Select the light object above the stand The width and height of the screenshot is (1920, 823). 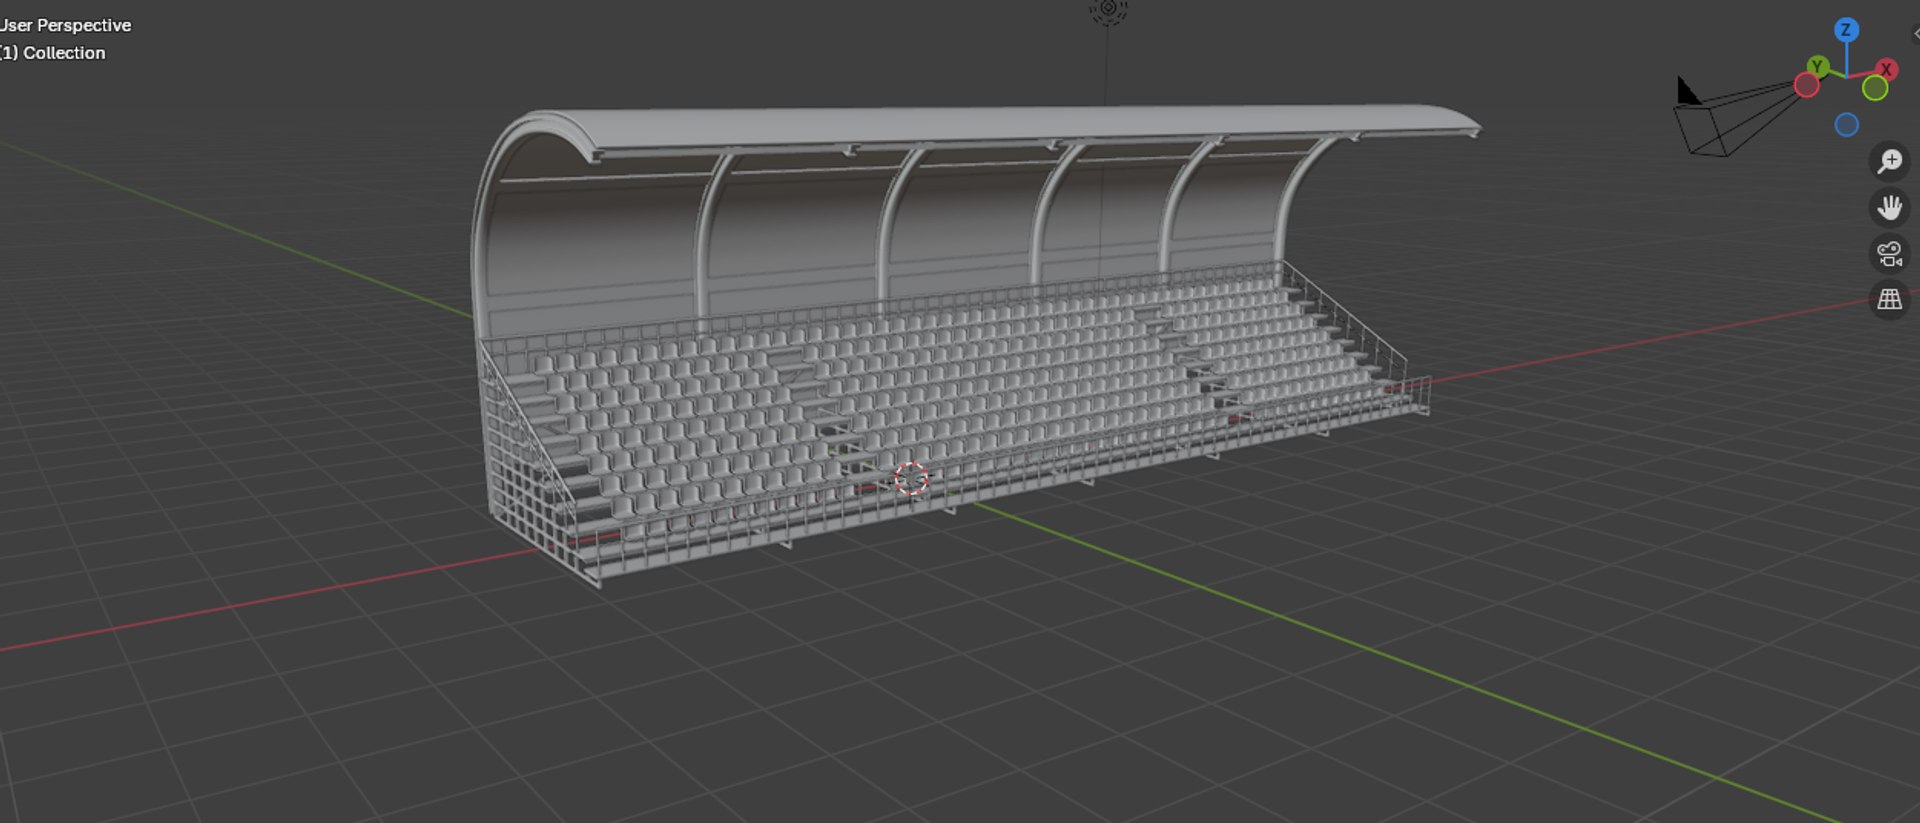(x=1108, y=10)
